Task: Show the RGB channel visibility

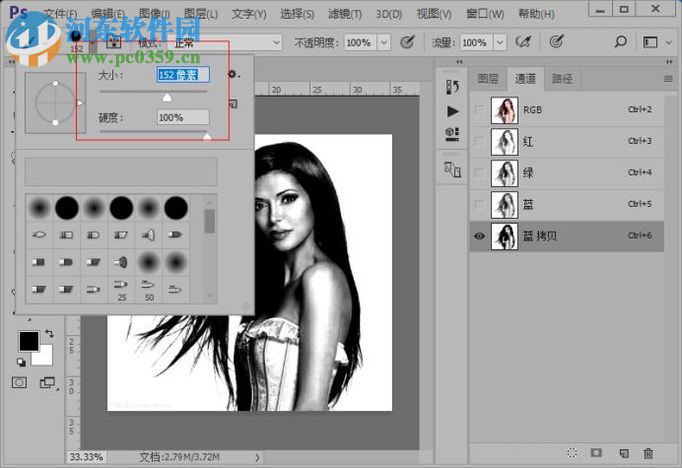Action: tap(480, 109)
